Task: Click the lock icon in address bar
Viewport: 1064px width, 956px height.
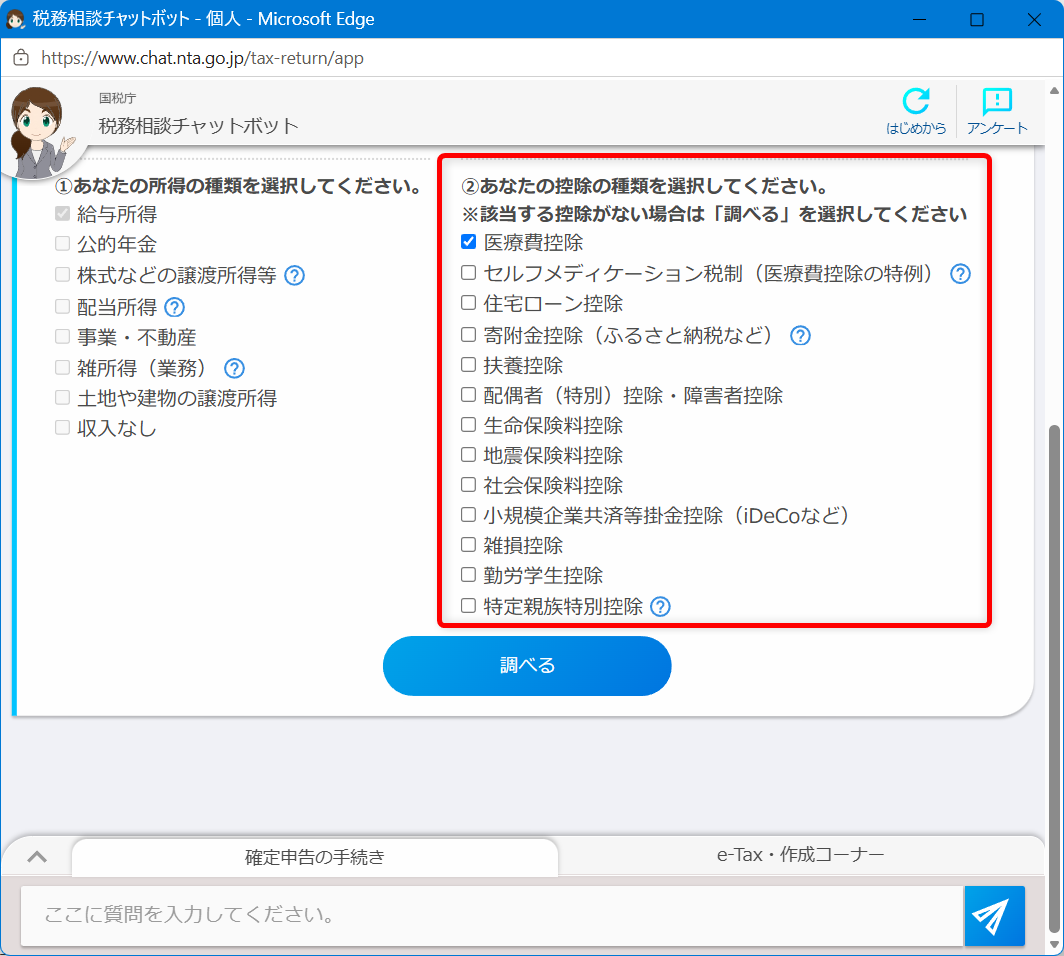Action: coord(21,58)
